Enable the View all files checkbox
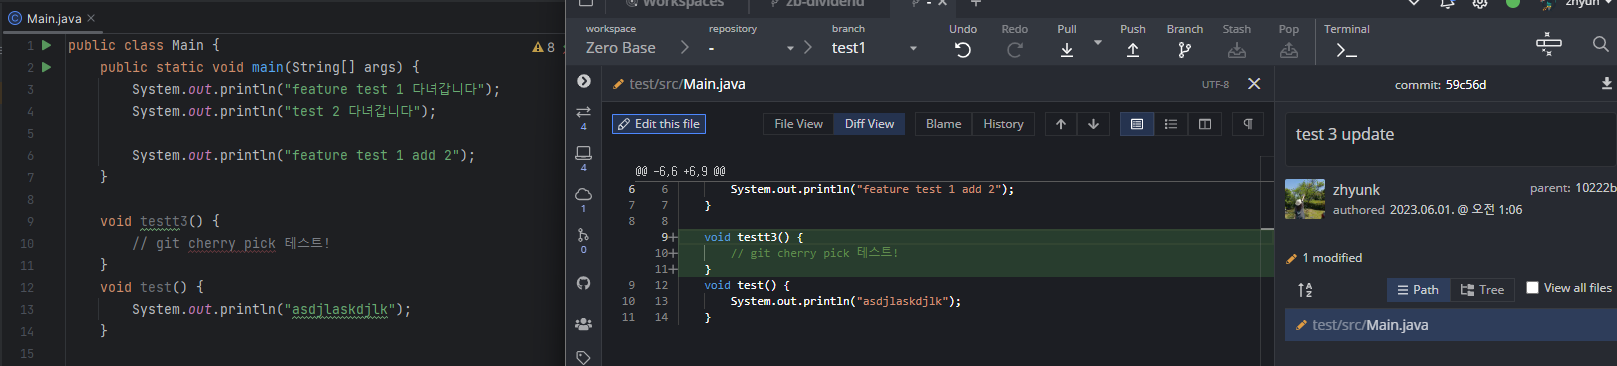 [x=1532, y=288]
